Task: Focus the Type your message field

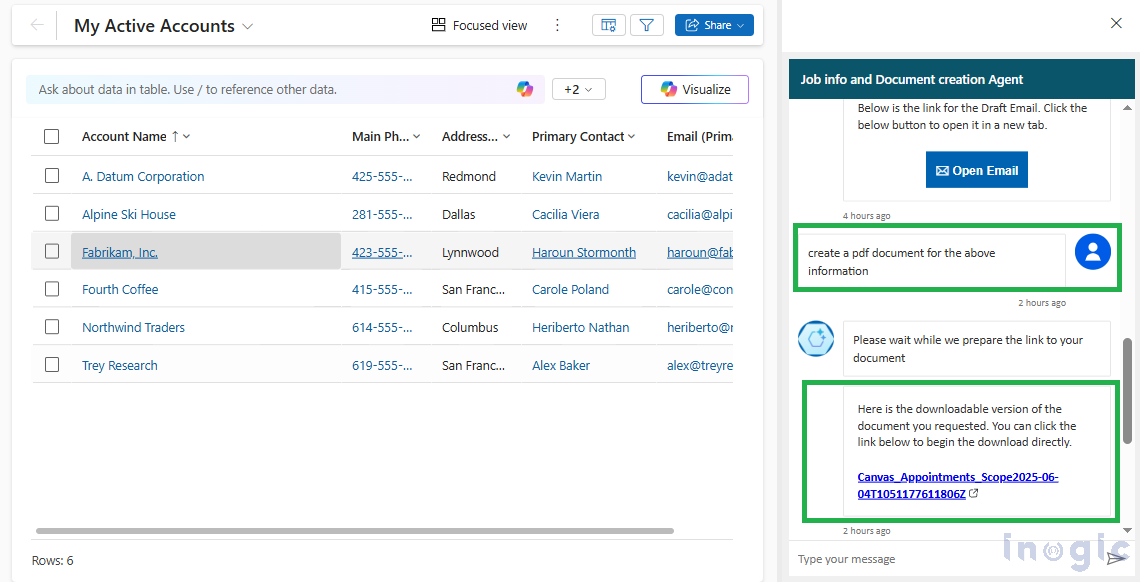Action: click(945, 559)
